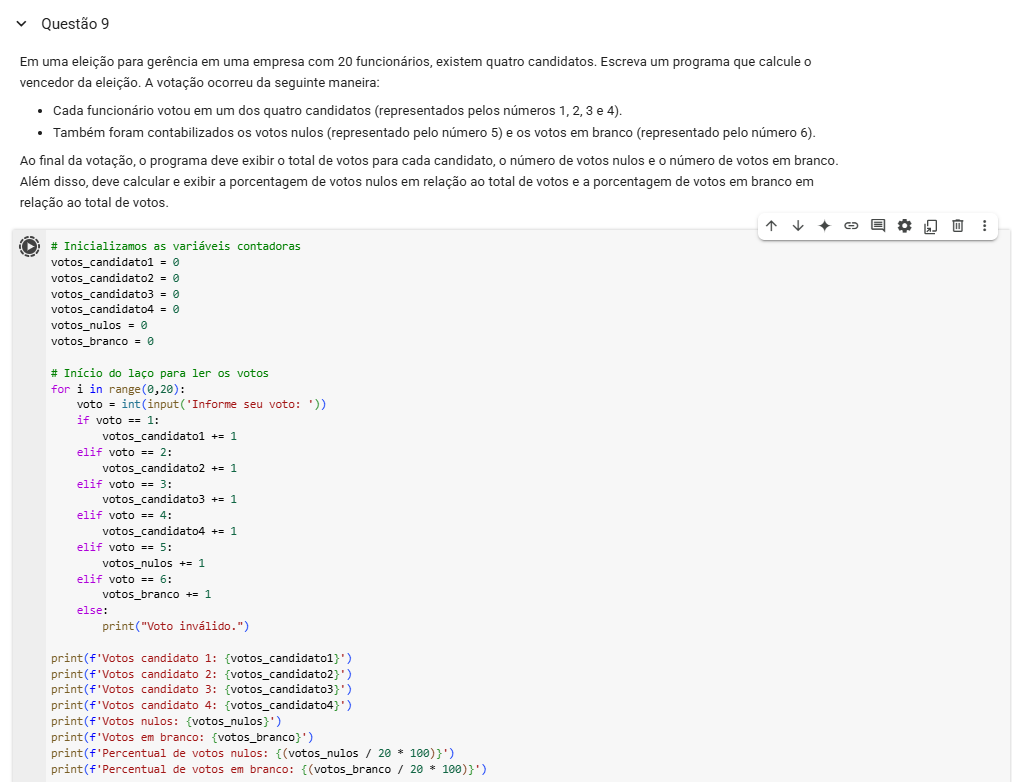The image size is (1012, 782).
Task: Open more cell actions menu
Action: click(984, 226)
